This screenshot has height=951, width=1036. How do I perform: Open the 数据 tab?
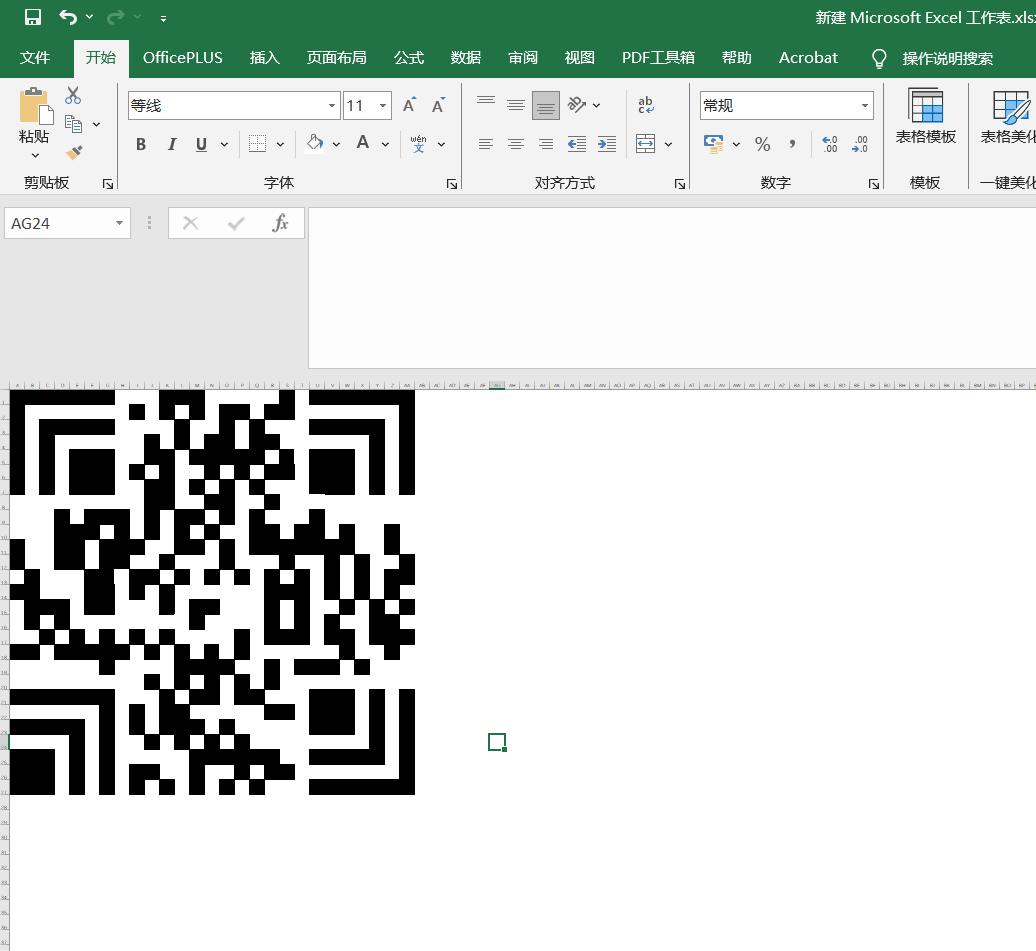(x=466, y=58)
